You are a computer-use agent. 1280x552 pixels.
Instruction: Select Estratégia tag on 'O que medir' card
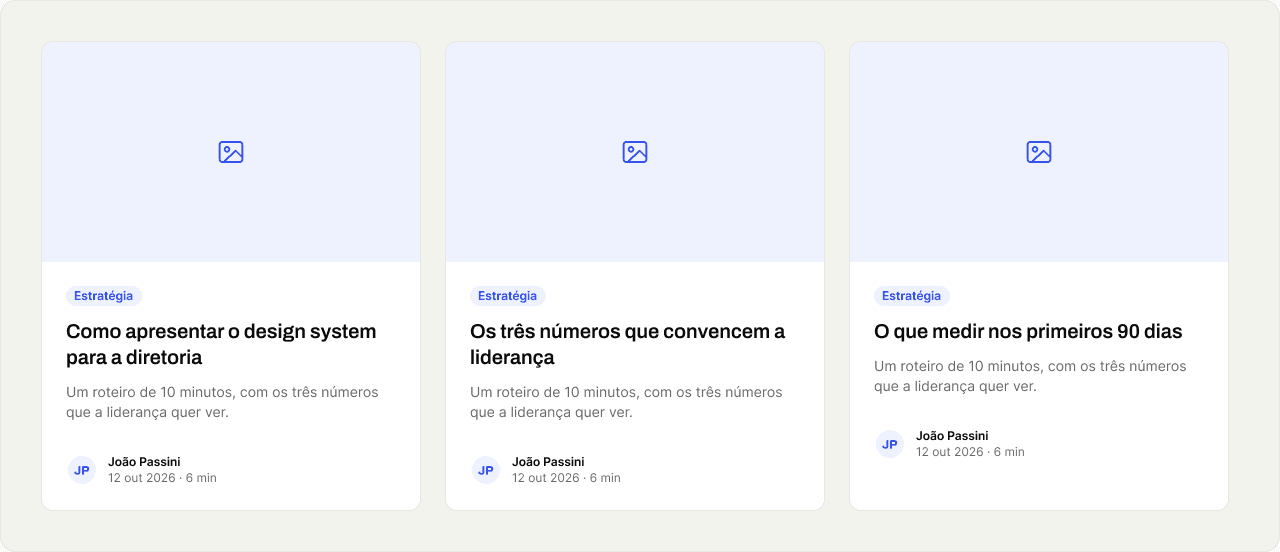(912, 296)
